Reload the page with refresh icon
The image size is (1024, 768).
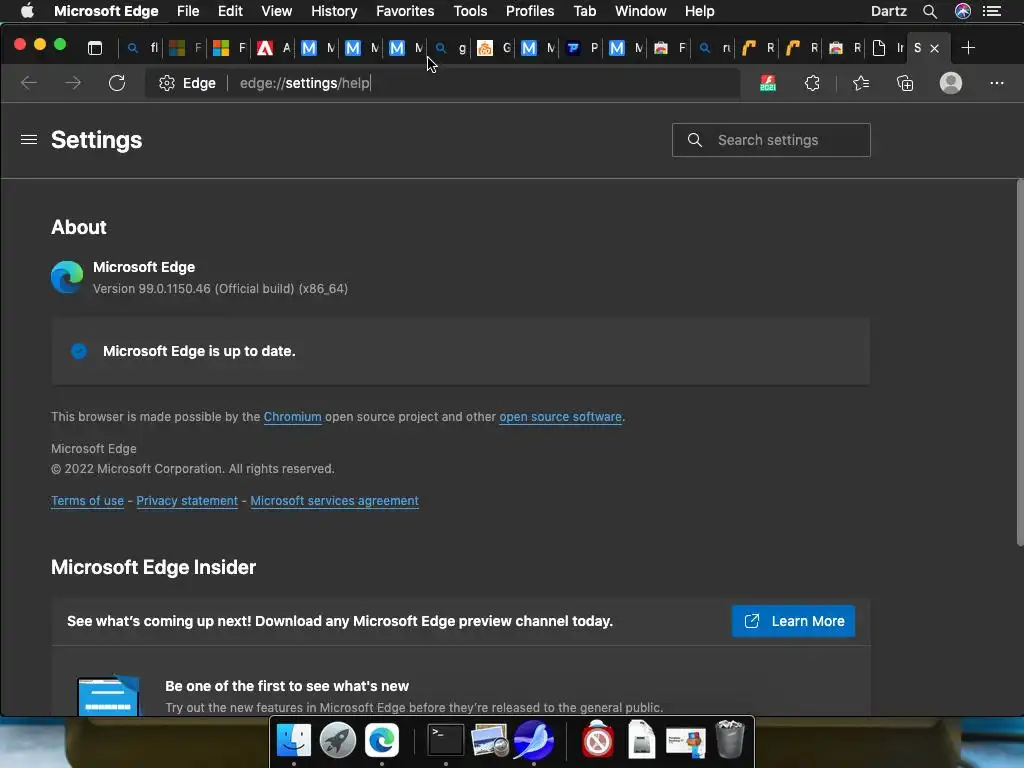[x=117, y=83]
